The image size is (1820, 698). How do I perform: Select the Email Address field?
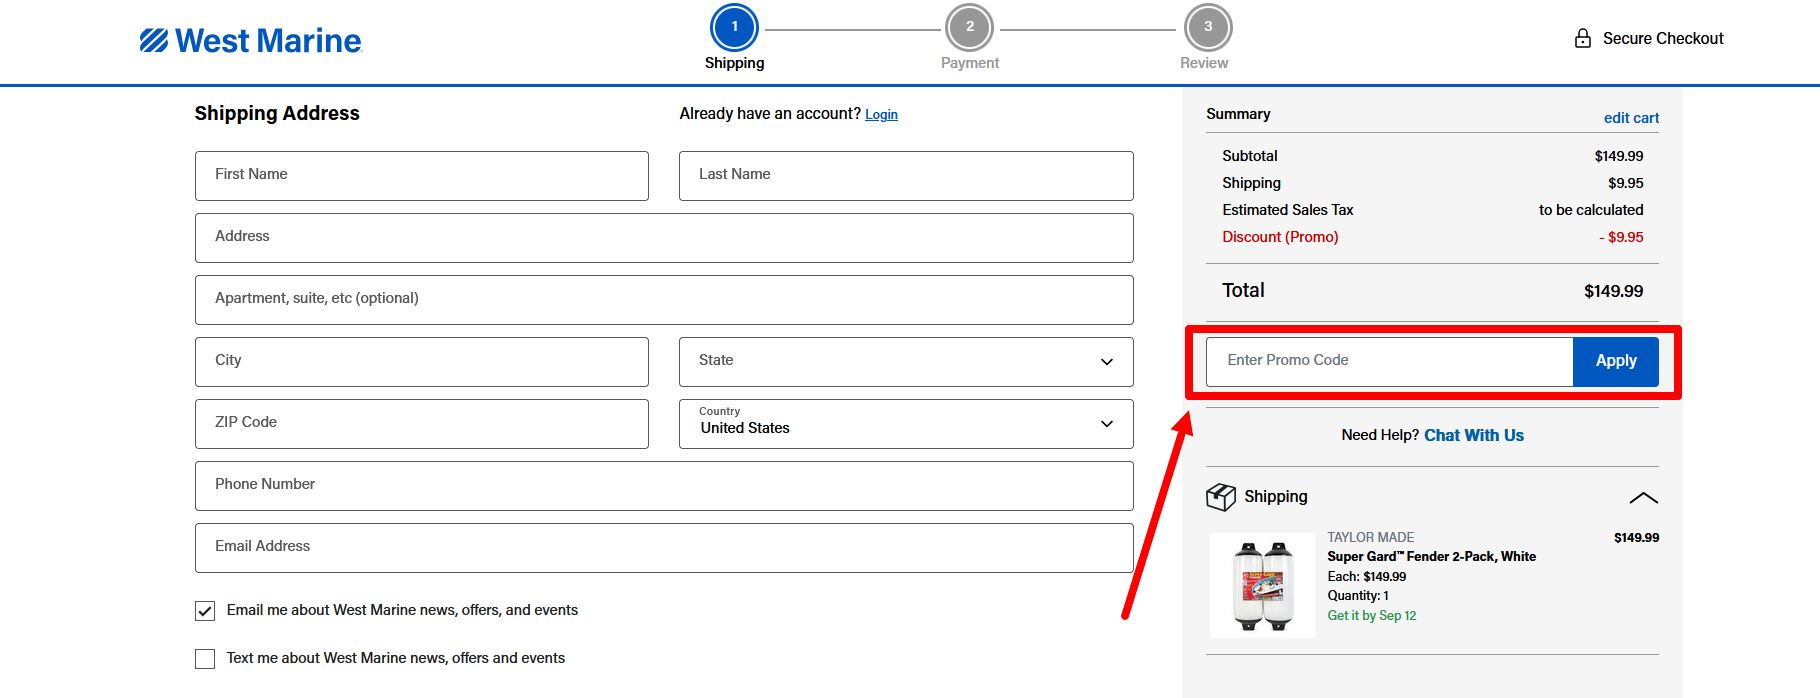pos(664,548)
